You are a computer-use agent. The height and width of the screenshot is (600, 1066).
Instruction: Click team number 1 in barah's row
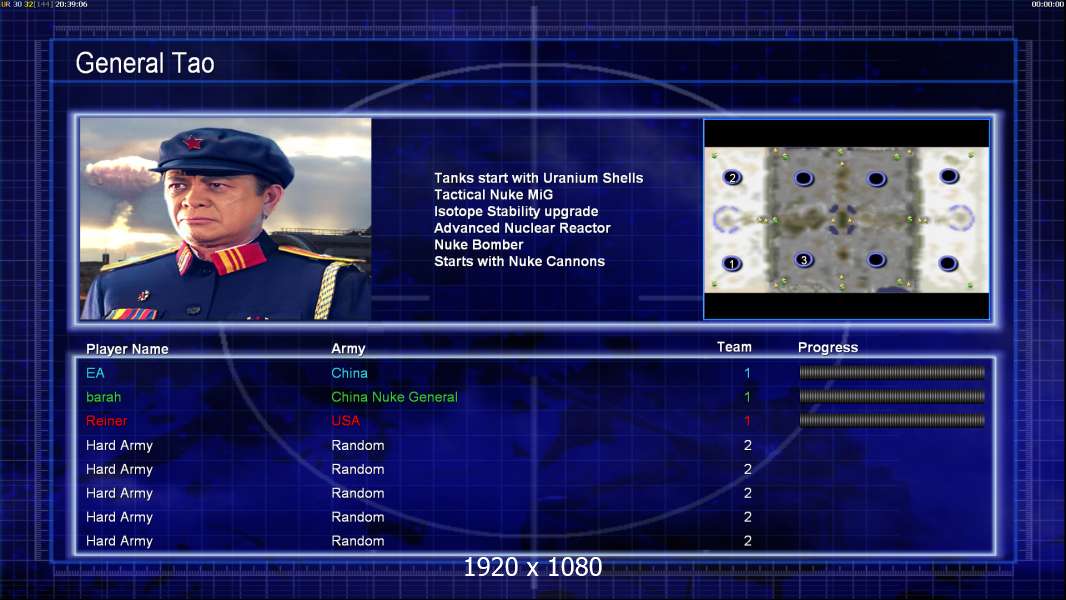(747, 397)
